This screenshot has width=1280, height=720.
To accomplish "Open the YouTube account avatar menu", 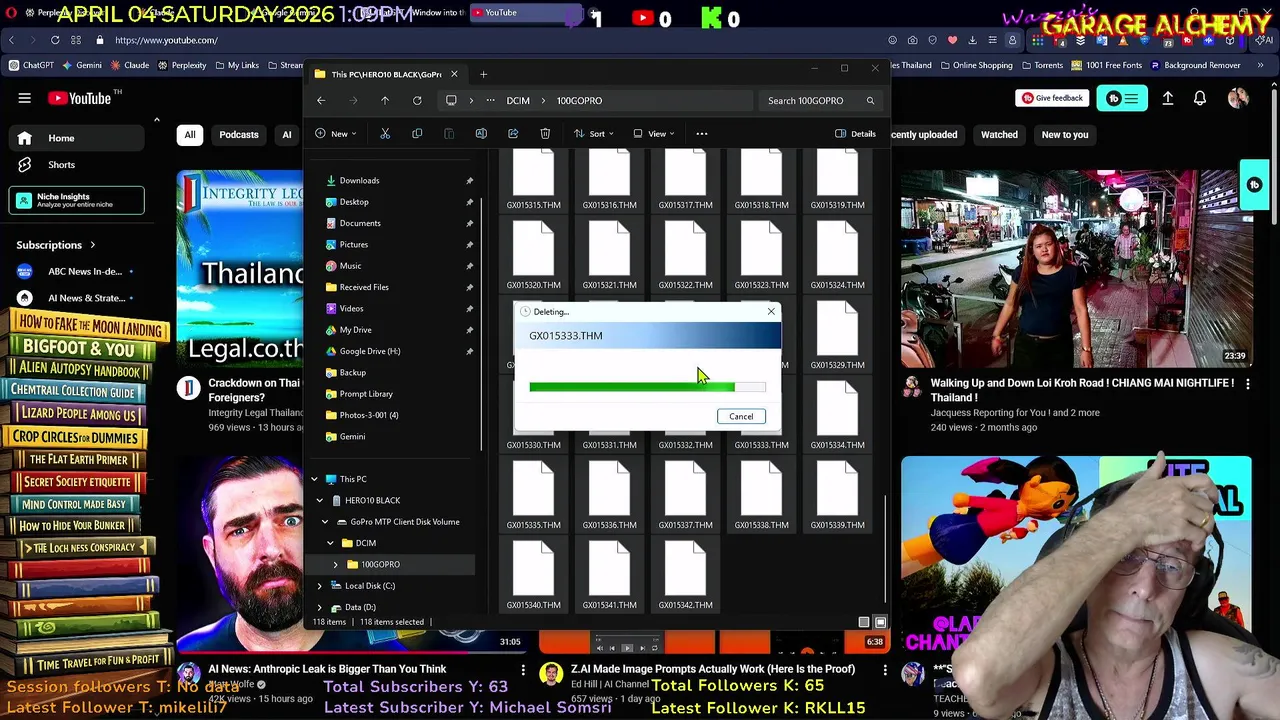I will [x=1238, y=98].
